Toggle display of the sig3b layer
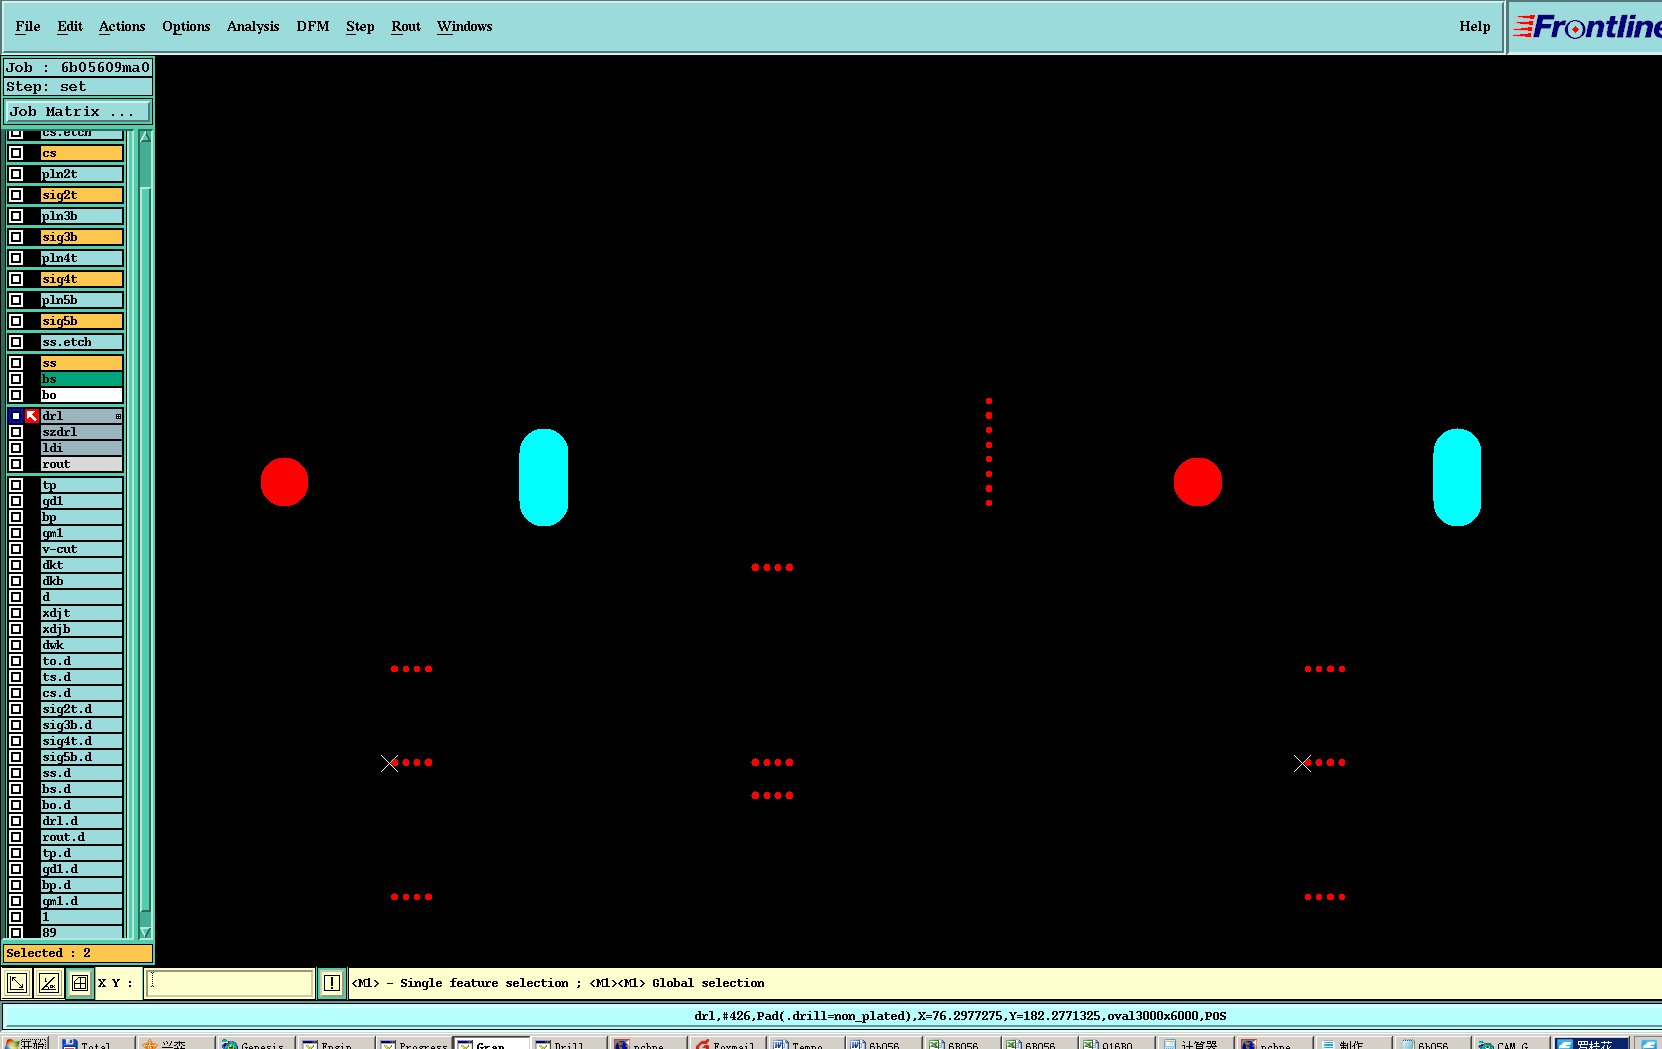 tap(16, 237)
